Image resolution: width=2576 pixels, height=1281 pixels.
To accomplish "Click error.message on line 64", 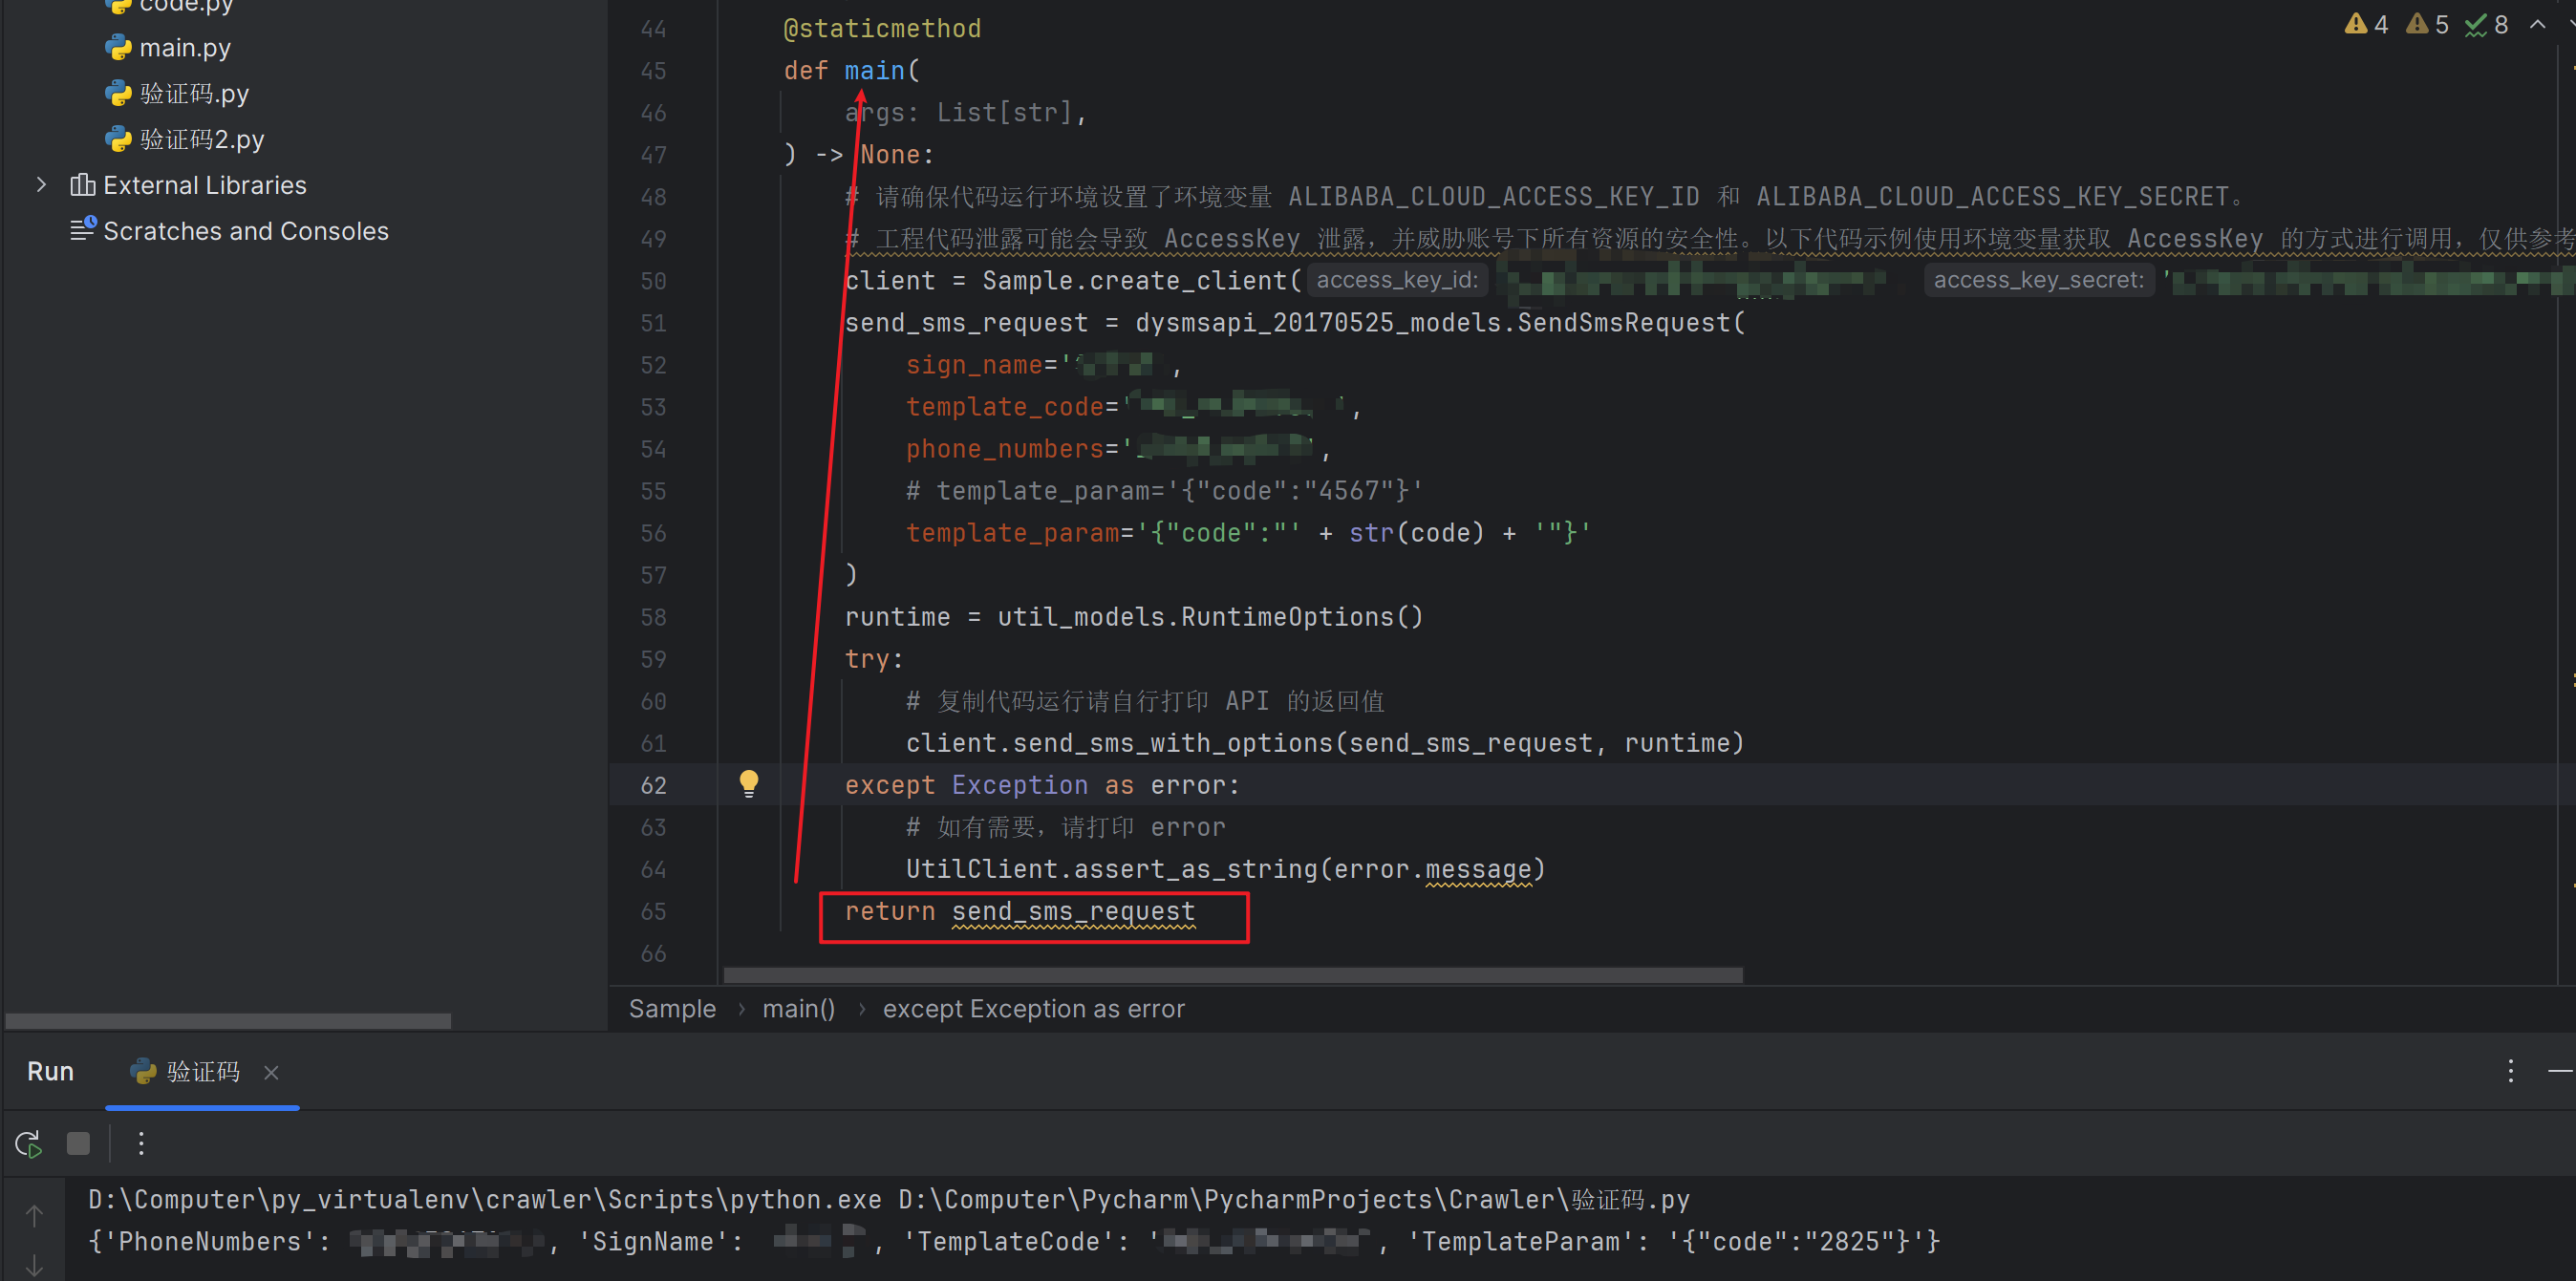I will (1432, 869).
